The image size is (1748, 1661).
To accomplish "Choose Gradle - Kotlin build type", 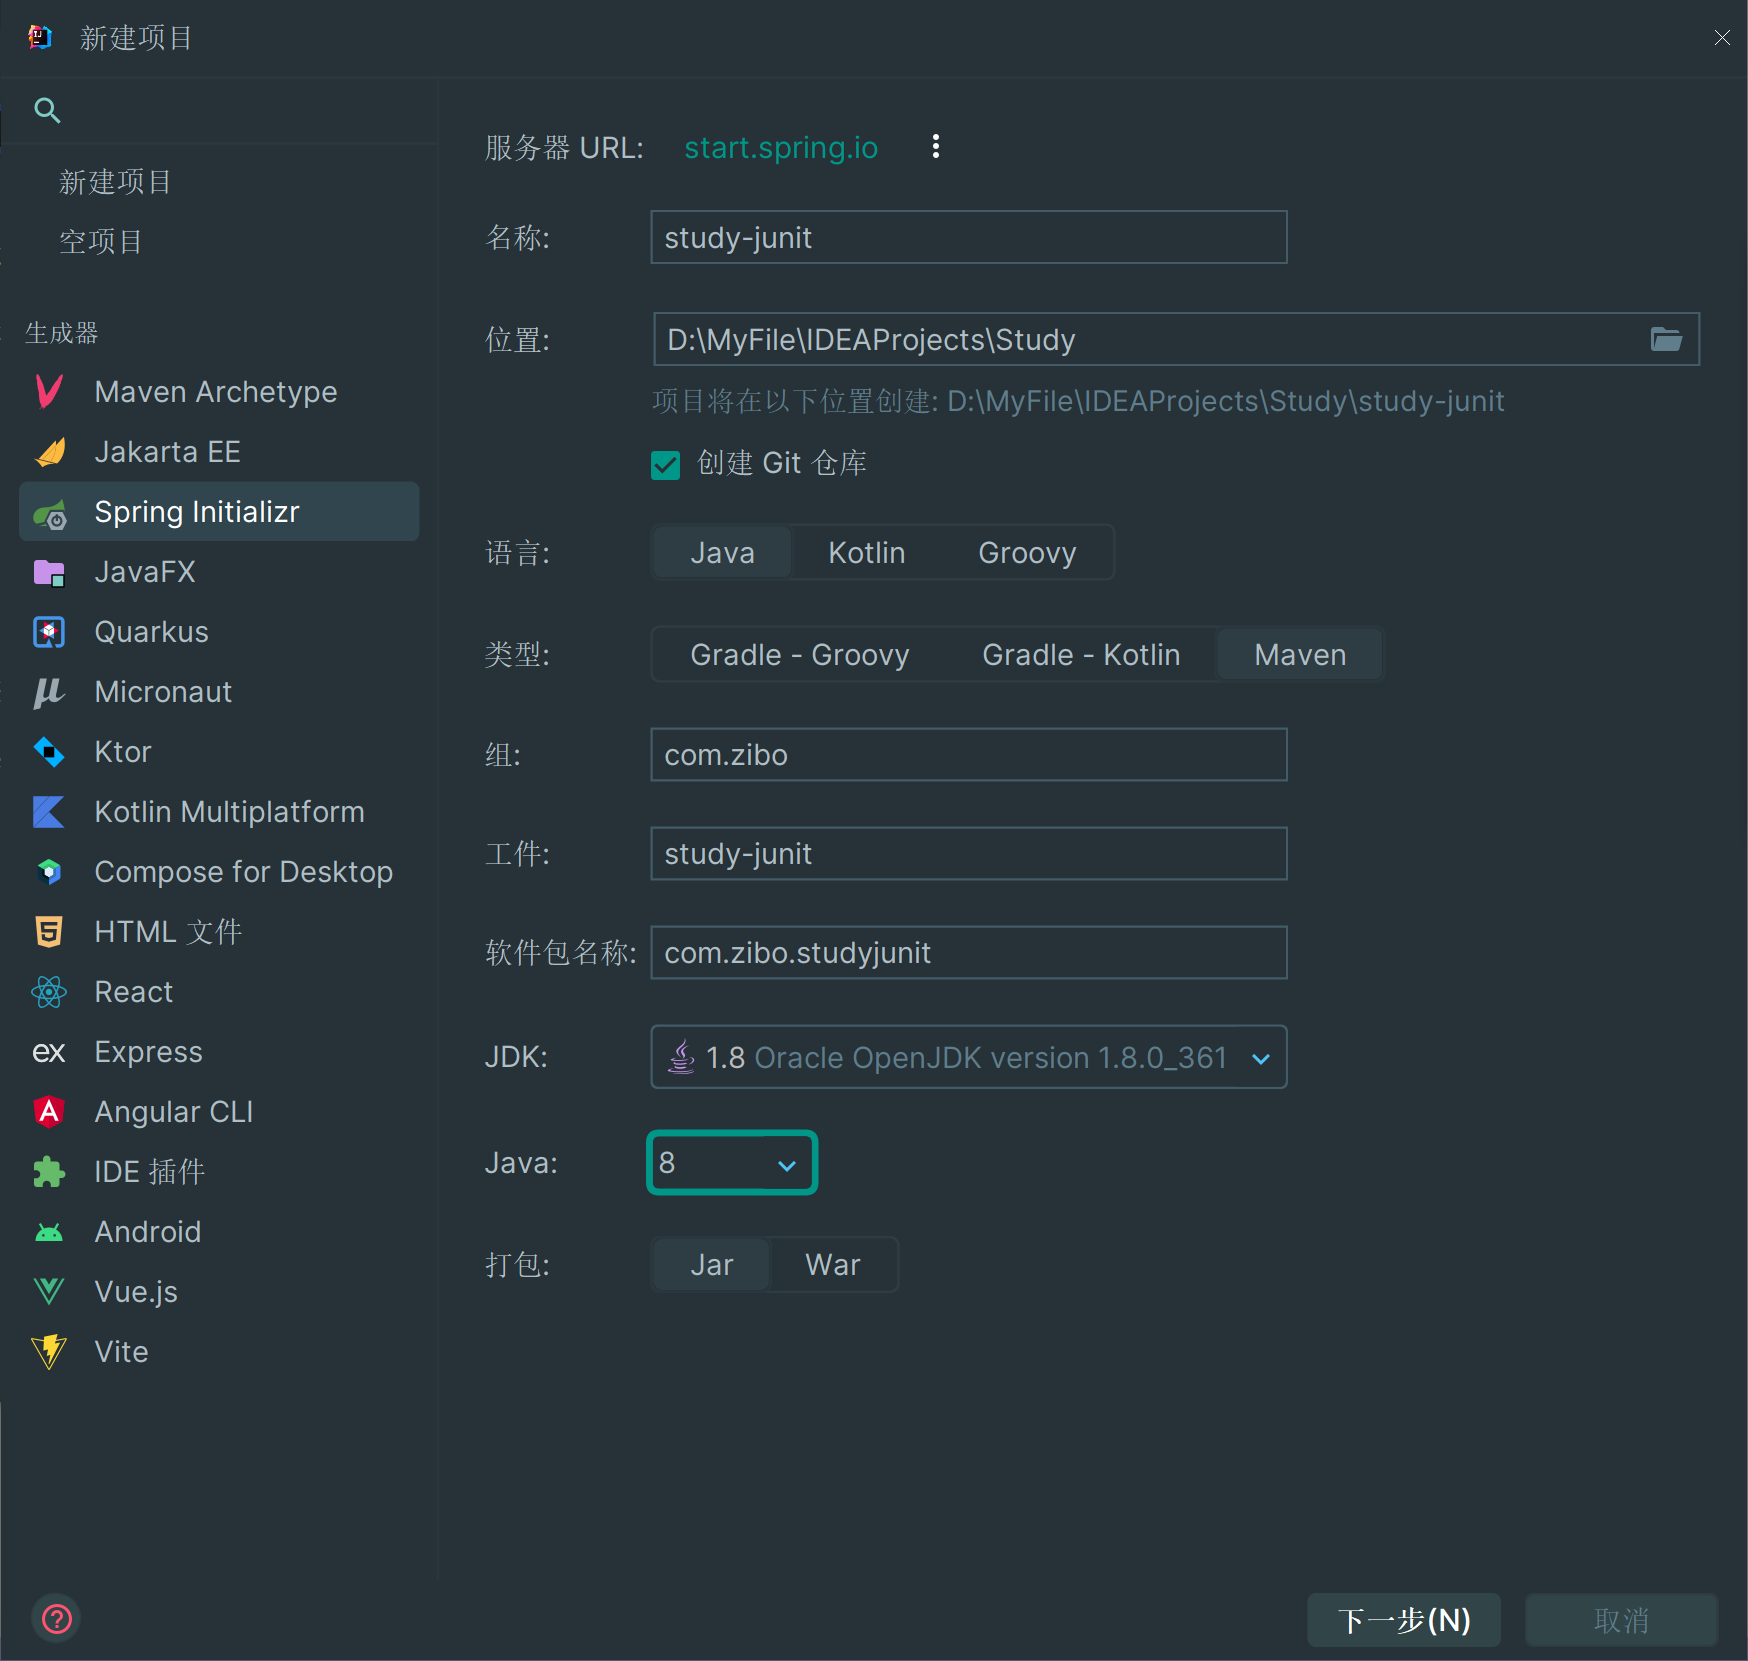I will click(x=1081, y=655).
